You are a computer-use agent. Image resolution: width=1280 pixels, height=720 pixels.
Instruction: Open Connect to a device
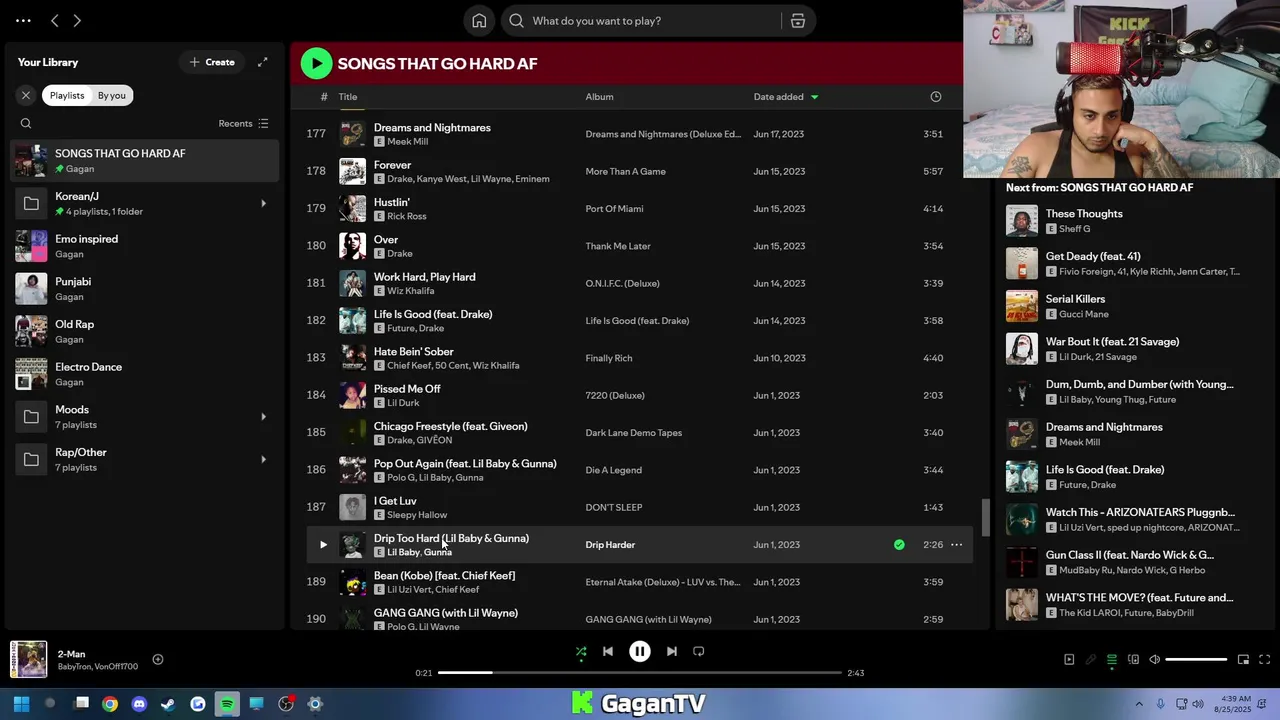point(1133,659)
